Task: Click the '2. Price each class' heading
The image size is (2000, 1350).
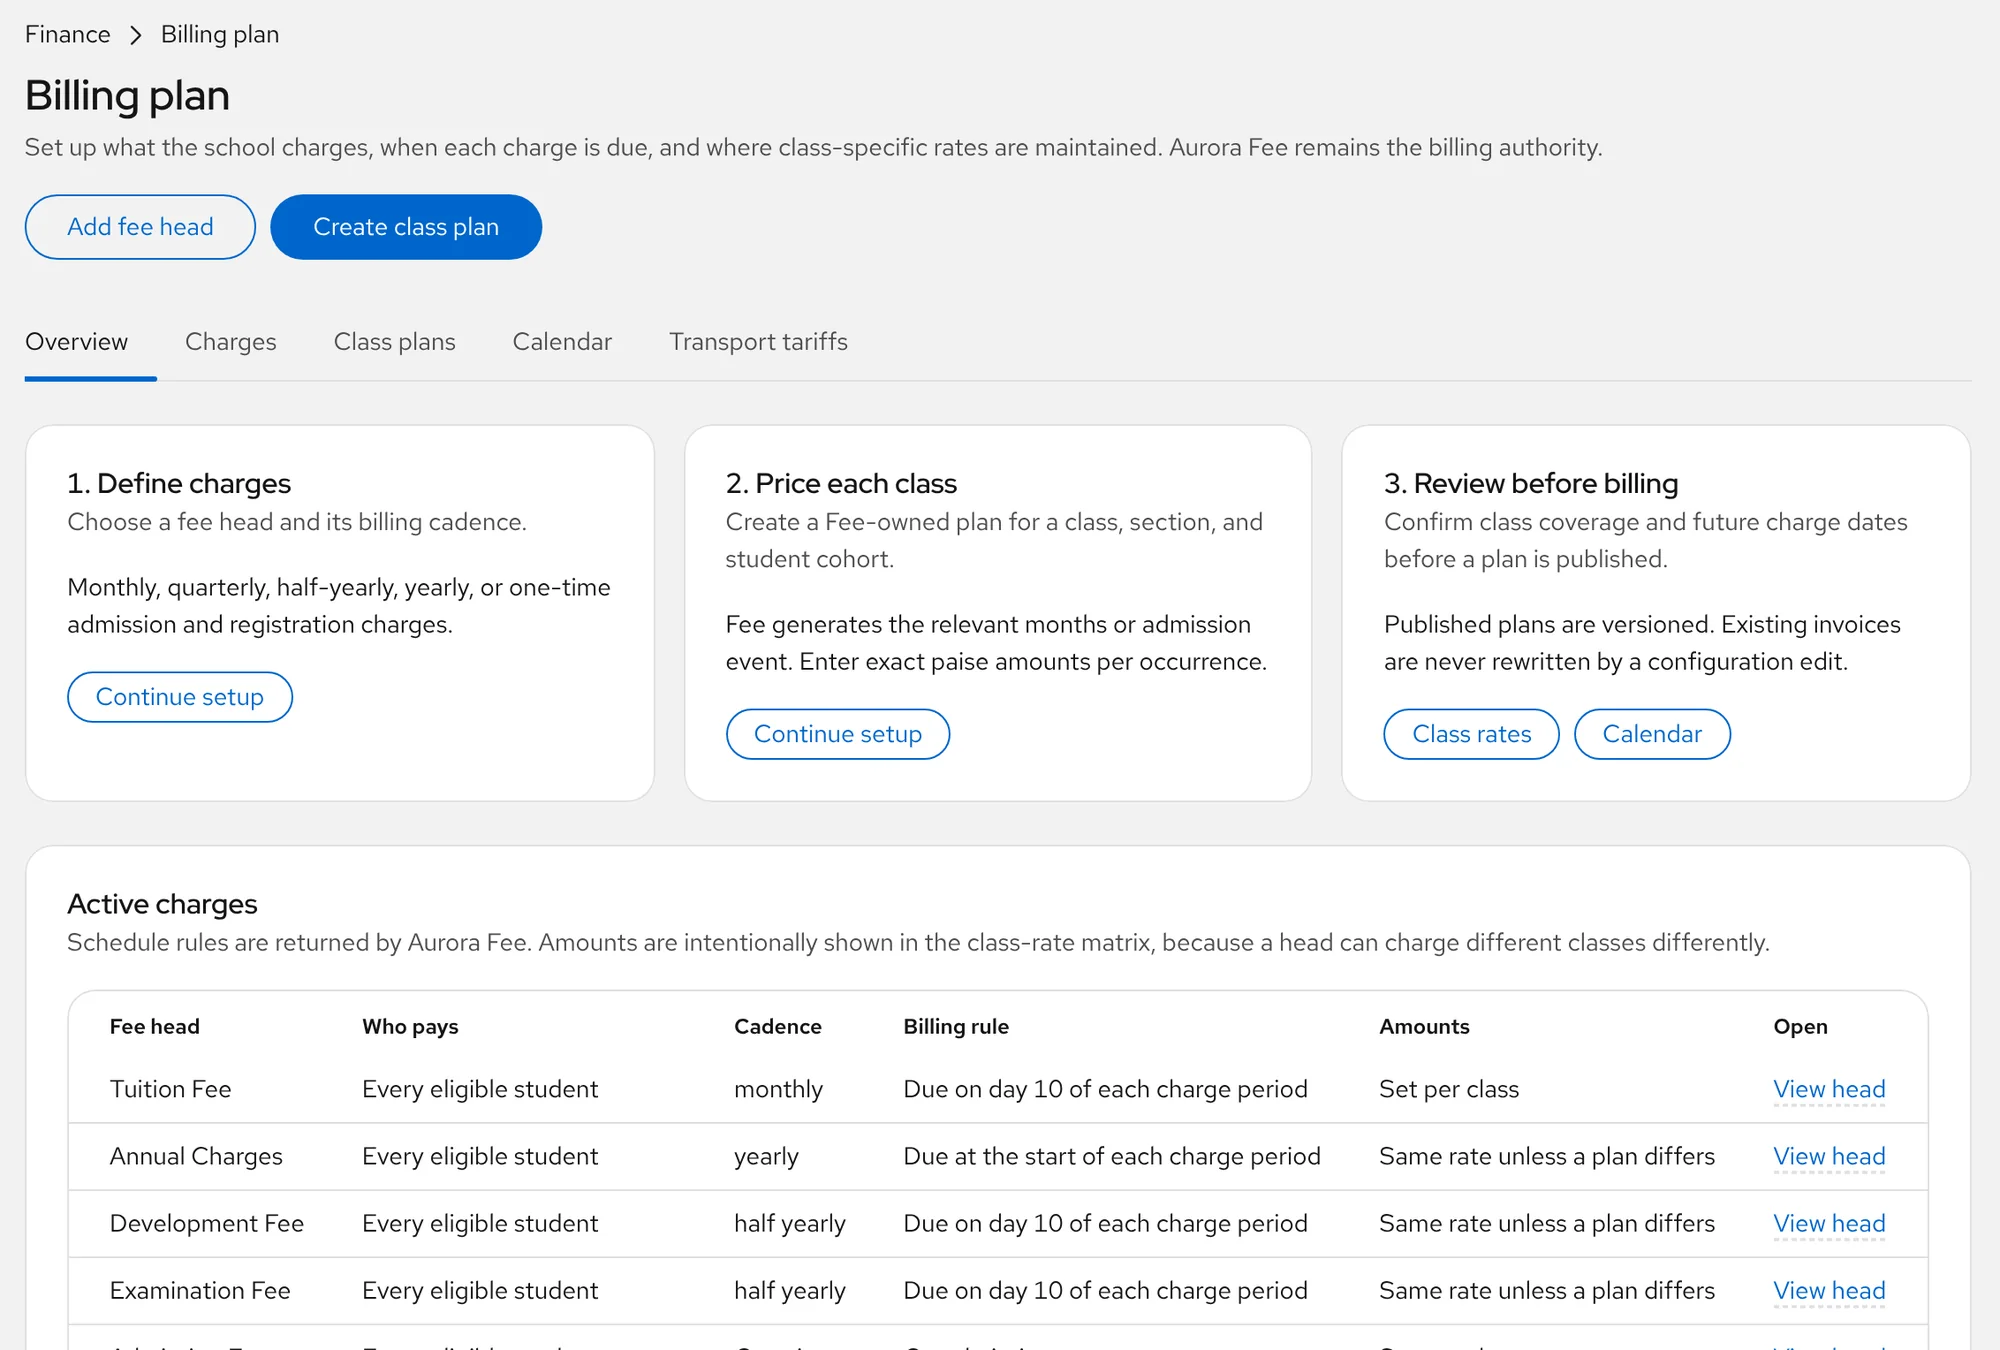Action: click(841, 483)
